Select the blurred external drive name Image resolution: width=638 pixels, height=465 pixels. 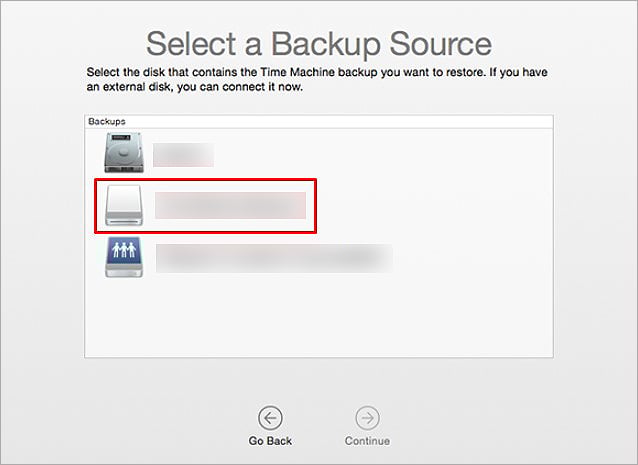230,205
